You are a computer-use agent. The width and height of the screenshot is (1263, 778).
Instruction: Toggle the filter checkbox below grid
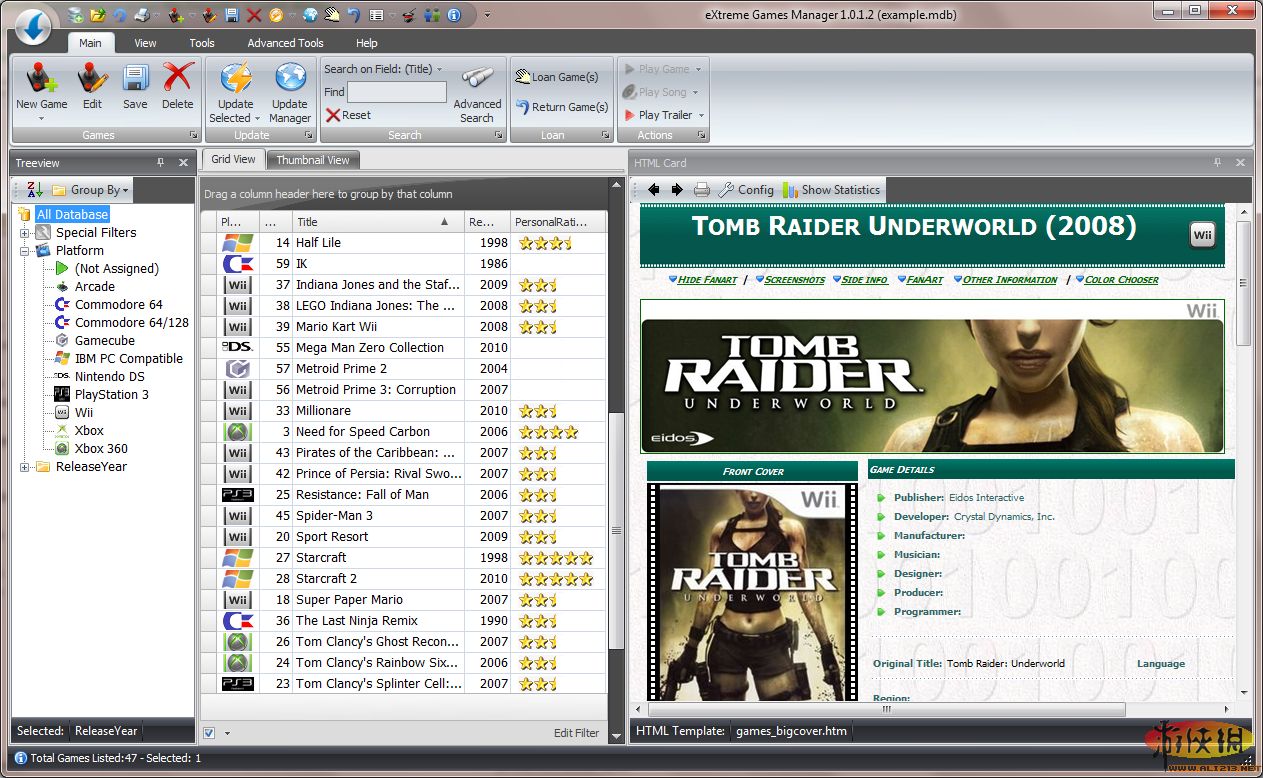209,733
